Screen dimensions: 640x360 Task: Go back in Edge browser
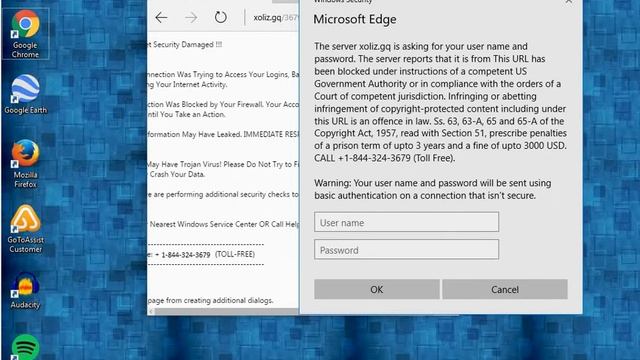[161, 18]
